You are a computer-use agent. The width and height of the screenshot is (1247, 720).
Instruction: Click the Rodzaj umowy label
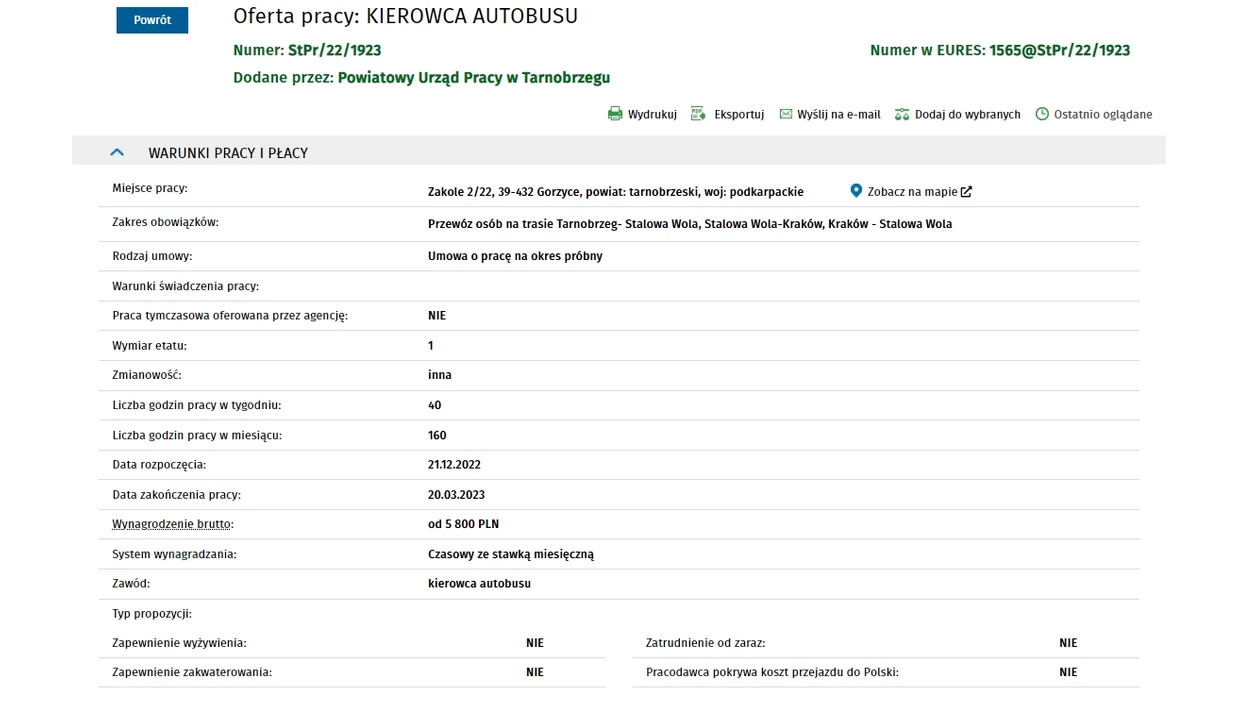(152, 256)
